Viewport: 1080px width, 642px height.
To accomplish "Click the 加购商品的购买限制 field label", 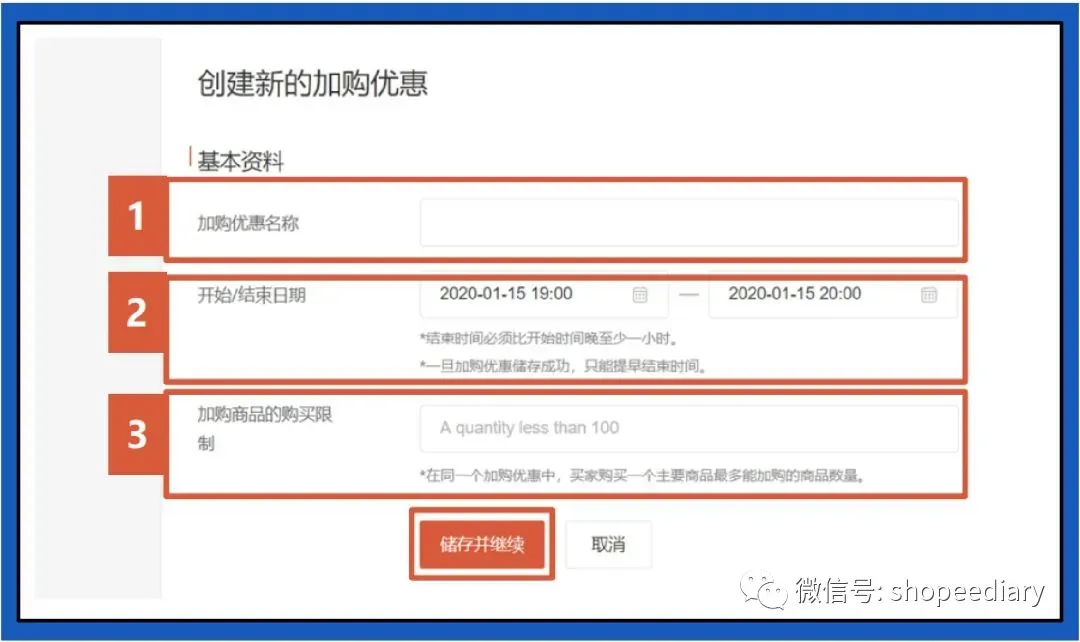I will tap(264, 428).
